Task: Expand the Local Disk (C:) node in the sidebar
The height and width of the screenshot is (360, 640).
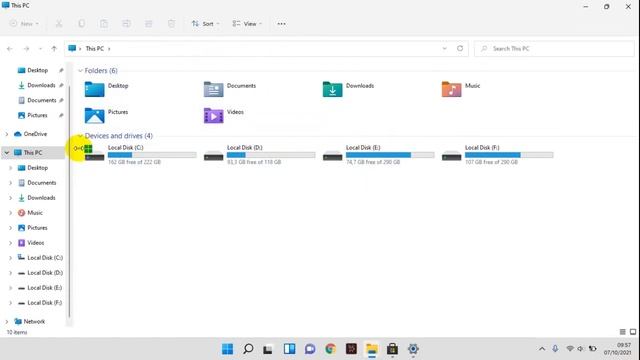Action: [x=11, y=258]
